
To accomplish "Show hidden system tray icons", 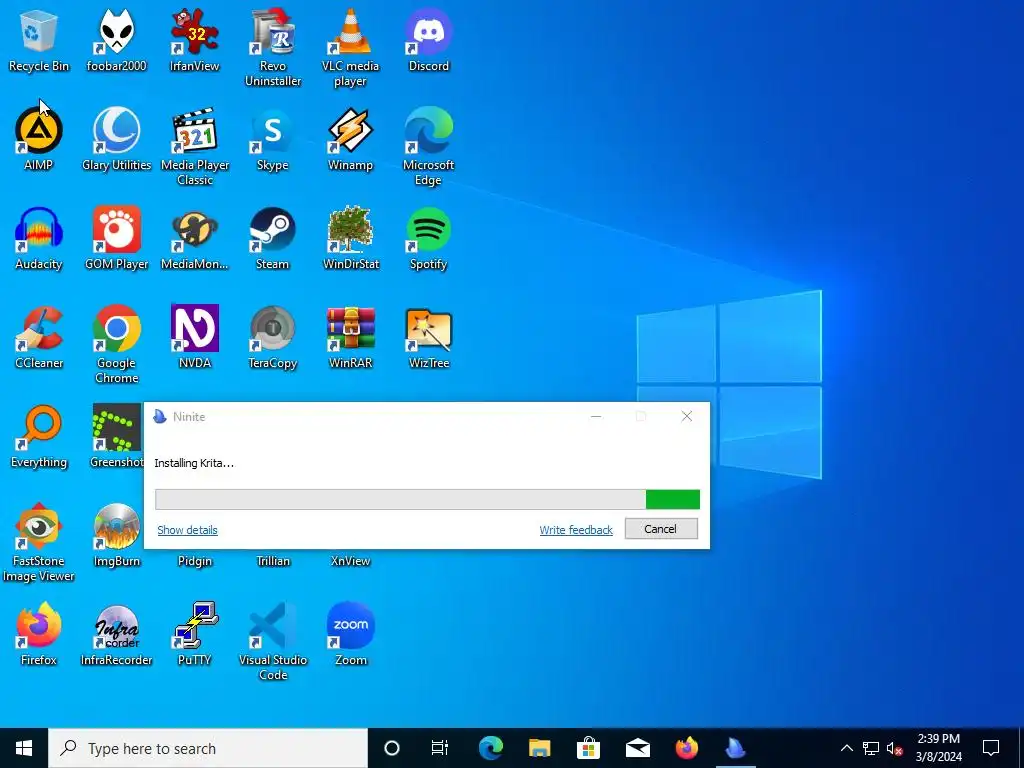I will point(846,748).
